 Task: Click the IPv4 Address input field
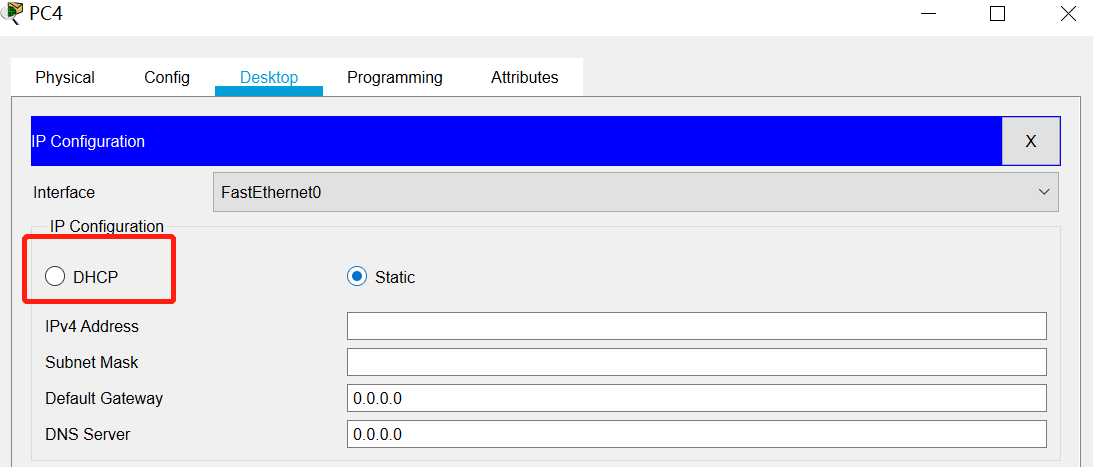click(696, 326)
